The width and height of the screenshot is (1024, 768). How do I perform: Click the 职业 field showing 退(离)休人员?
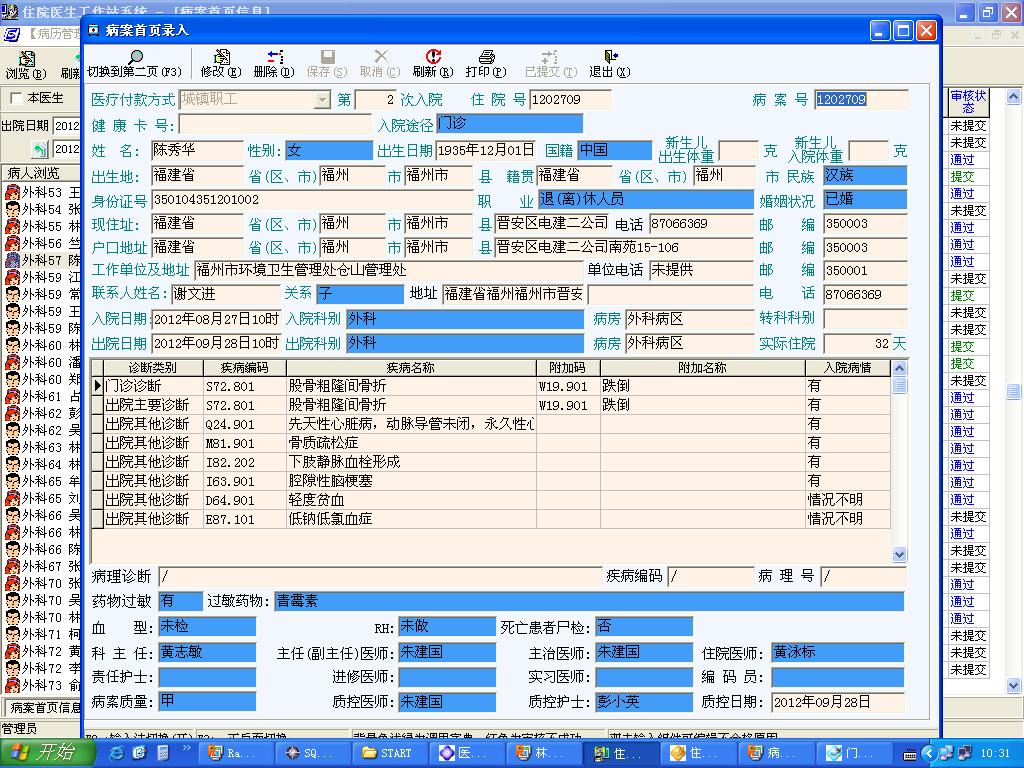[645, 199]
